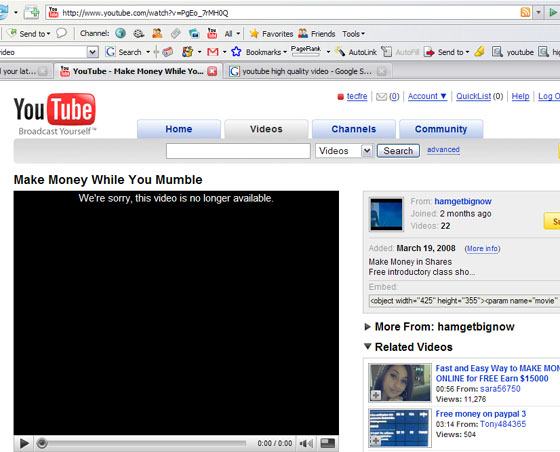This screenshot has width=560, height=452.
Task: Click the video seek bar handle
Action: coord(42,443)
